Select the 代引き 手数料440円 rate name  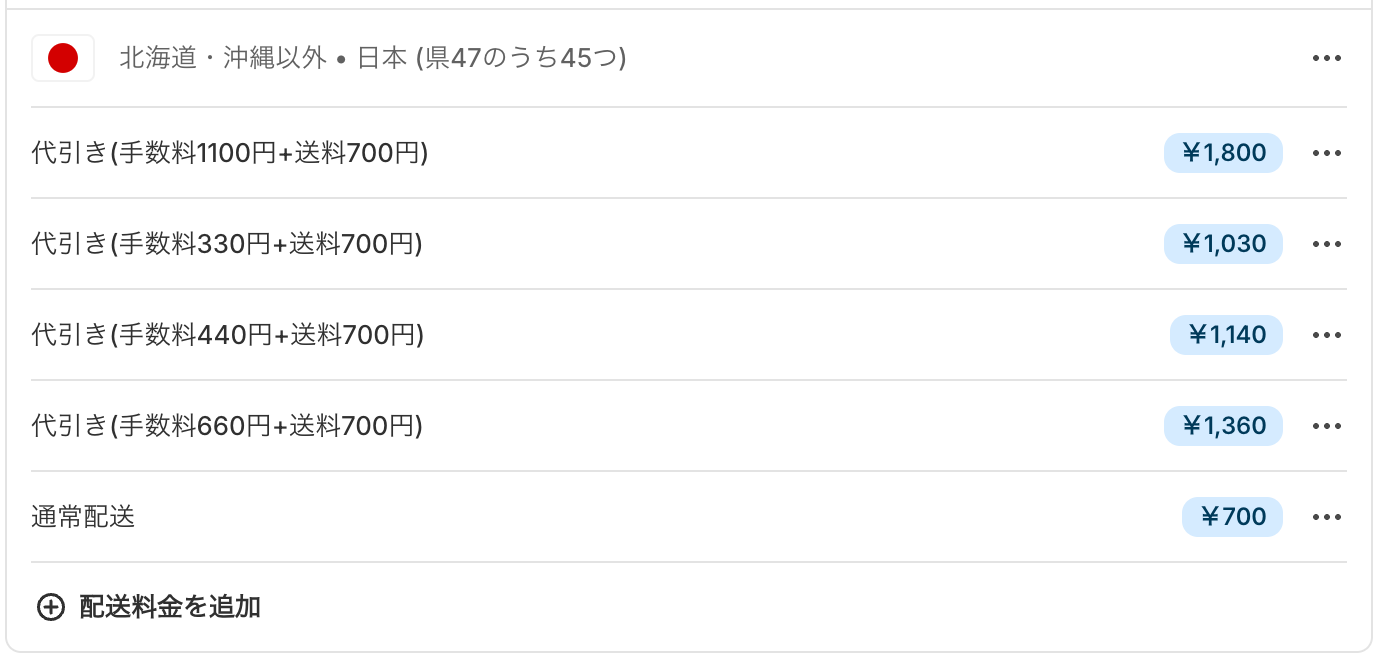pos(228,335)
